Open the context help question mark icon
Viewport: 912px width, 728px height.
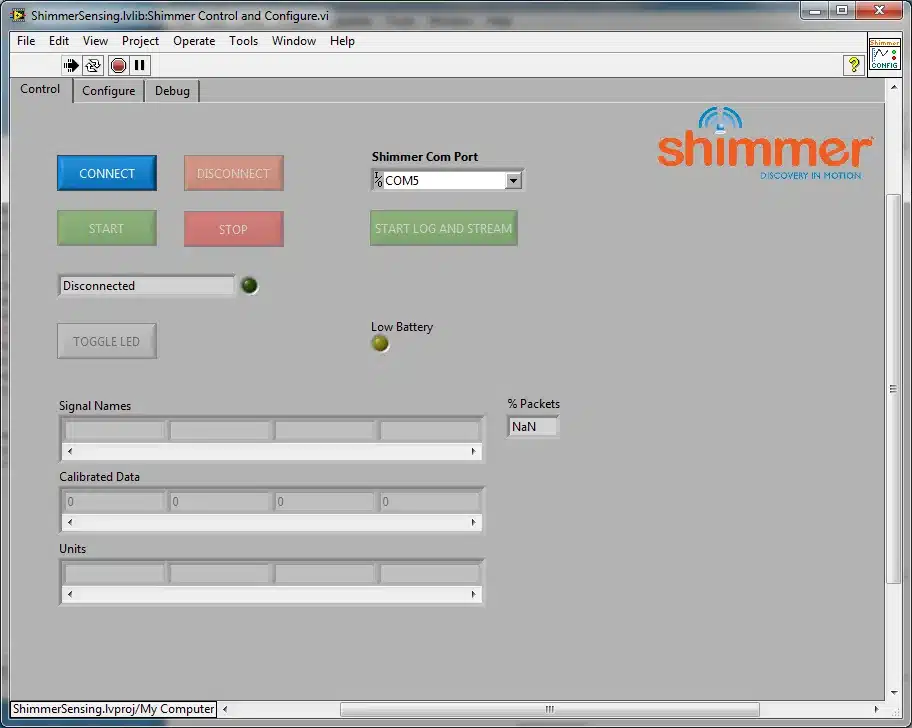(853, 65)
